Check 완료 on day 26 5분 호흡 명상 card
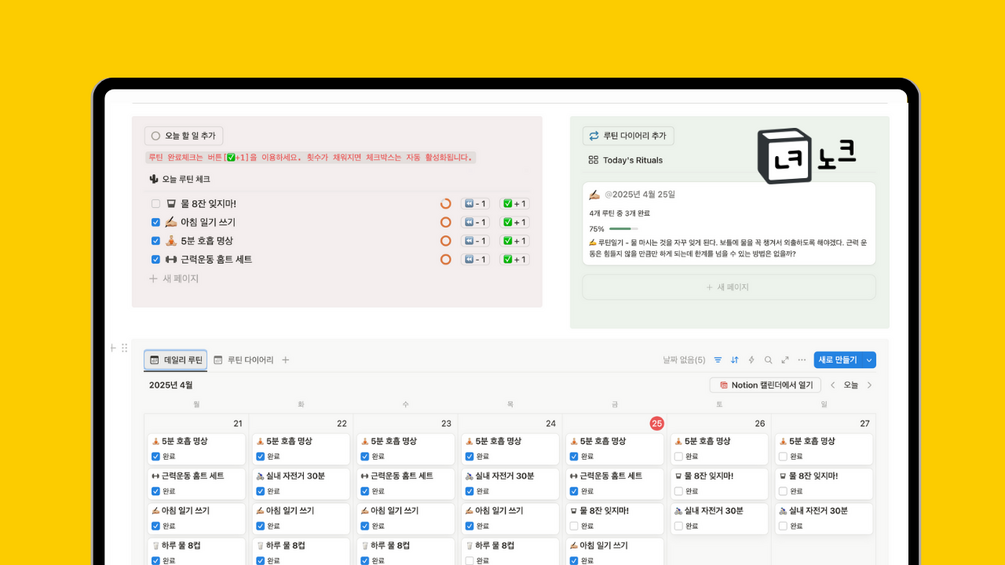This screenshot has height=565, width=1005. (x=679, y=457)
